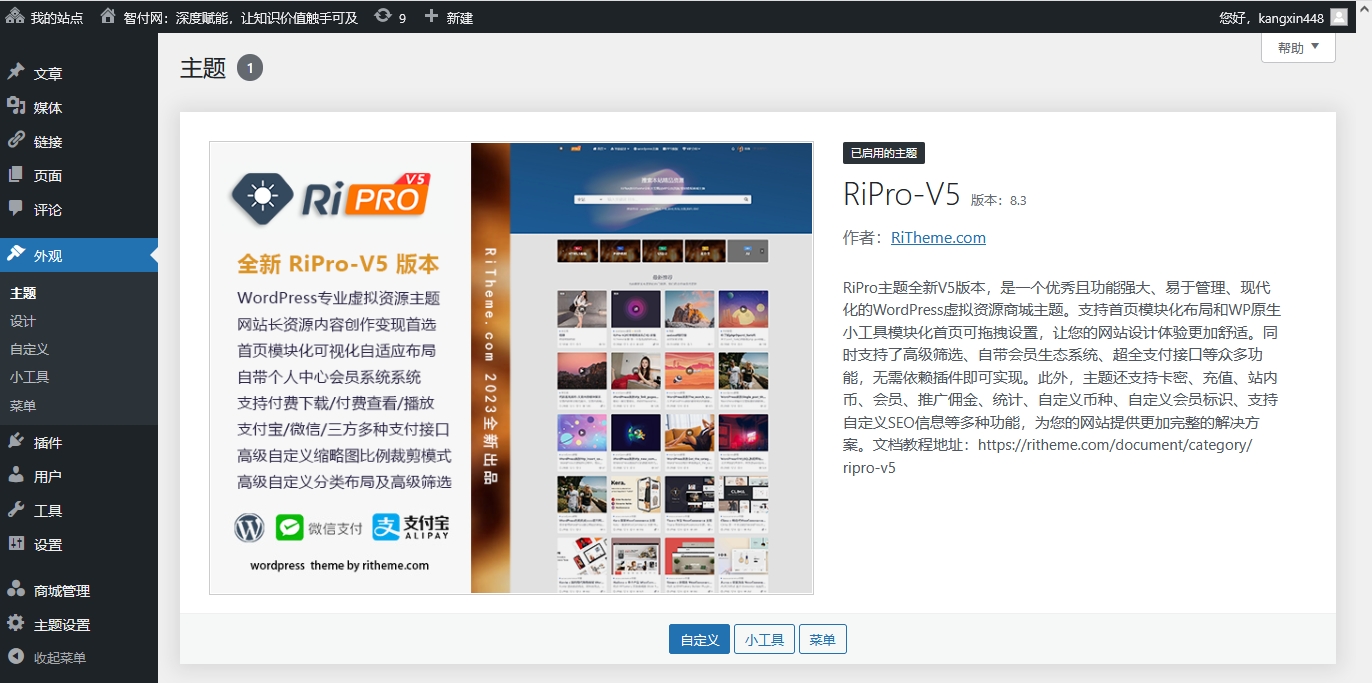The image size is (1372, 683).
Task: Click the 主题 page heading
Action: coord(203,68)
